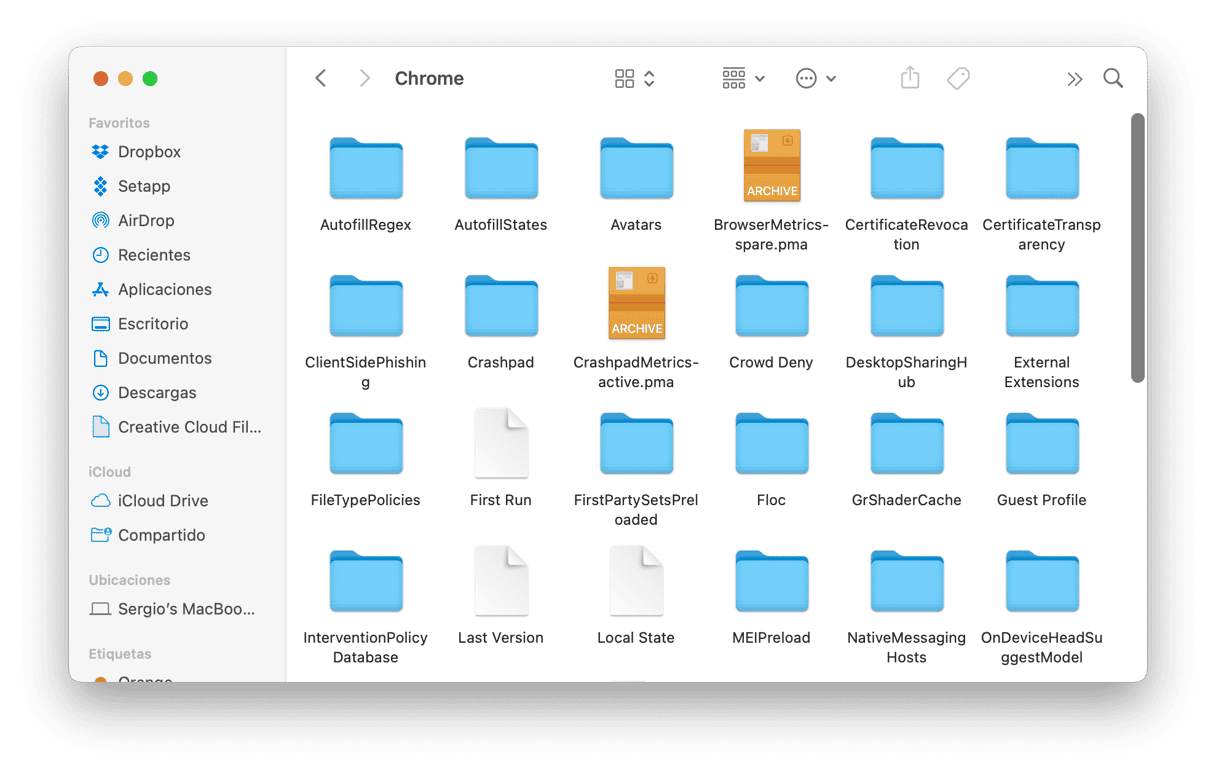This screenshot has height=773, width=1216.
Task: Select the NativeMessagingHosts folder icon
Action: click(x=907, y=580)
